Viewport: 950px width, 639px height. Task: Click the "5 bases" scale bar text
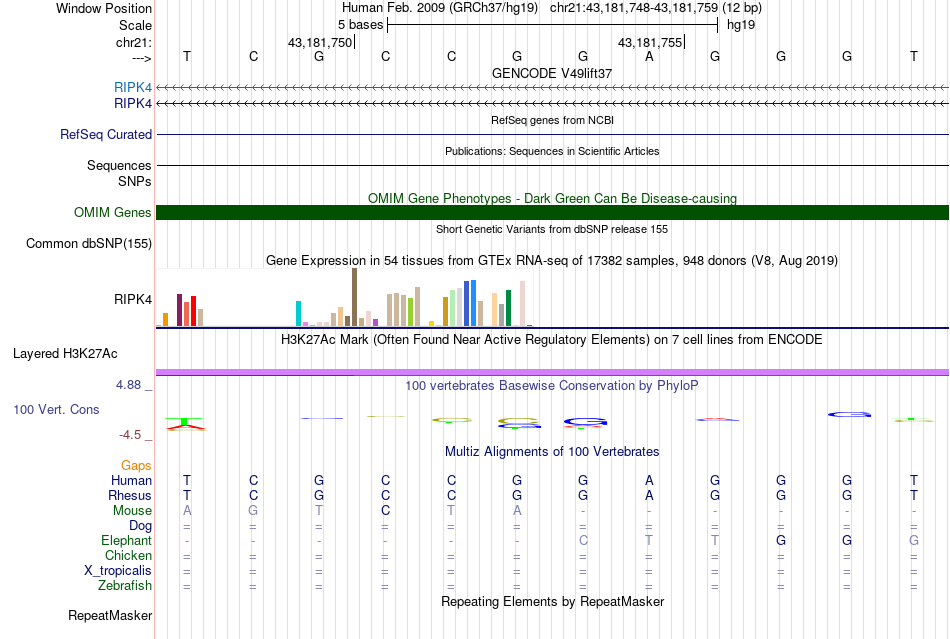point(360,25)
